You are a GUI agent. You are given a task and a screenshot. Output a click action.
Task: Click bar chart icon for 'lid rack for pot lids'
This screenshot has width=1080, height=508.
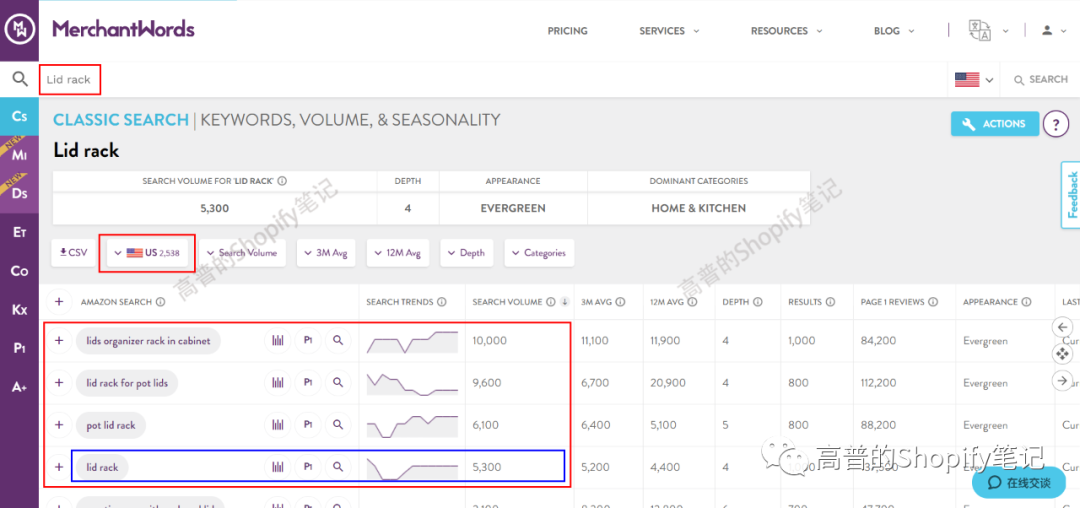(x=277, y=383)
